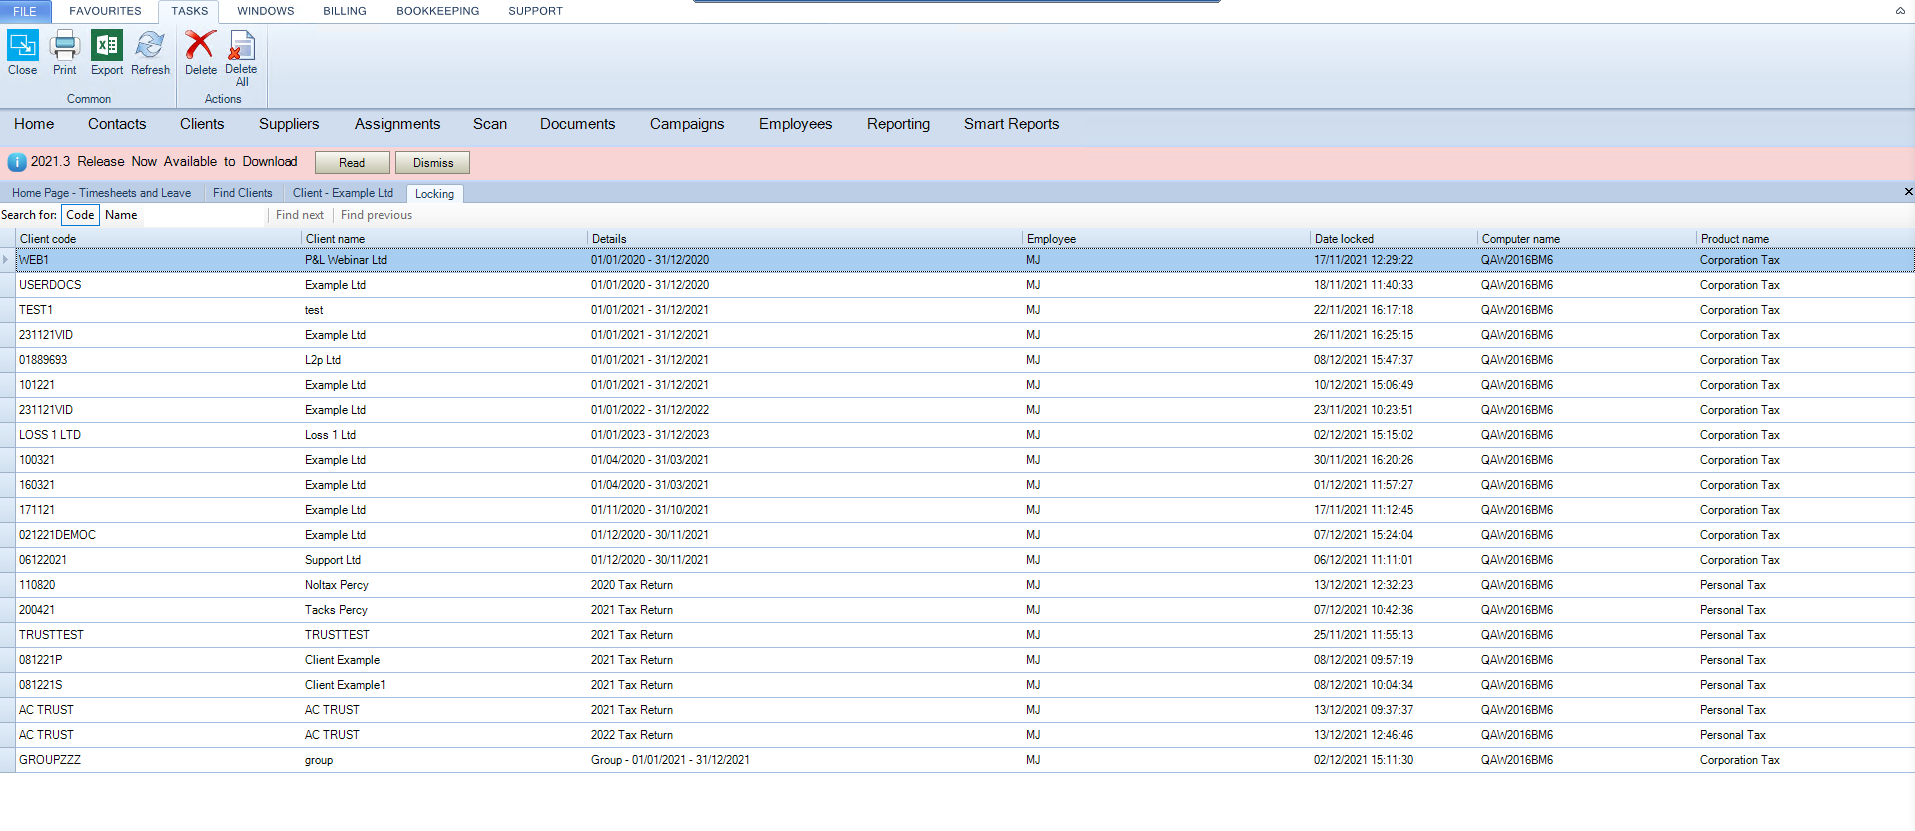
Task: Switch to Client - Example Ltd tab
Action: (x=343, y=193)
